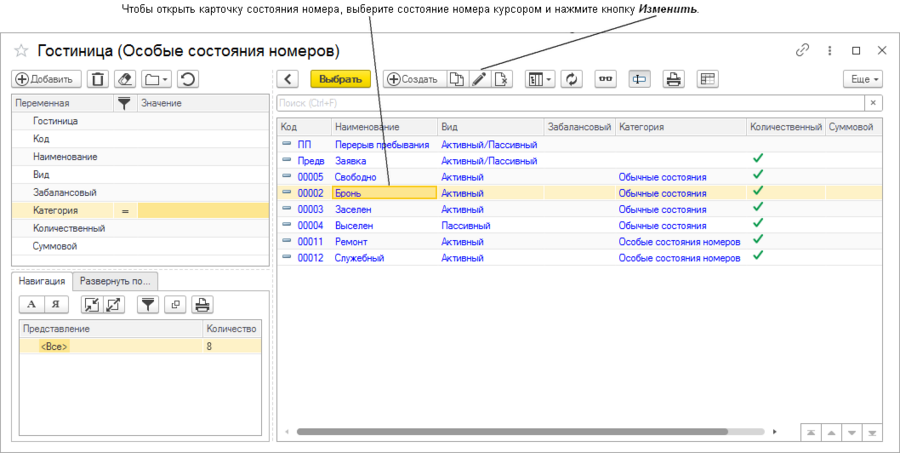Open the Еще menu
Screen dimensions: 900x453
coord(863,79)
